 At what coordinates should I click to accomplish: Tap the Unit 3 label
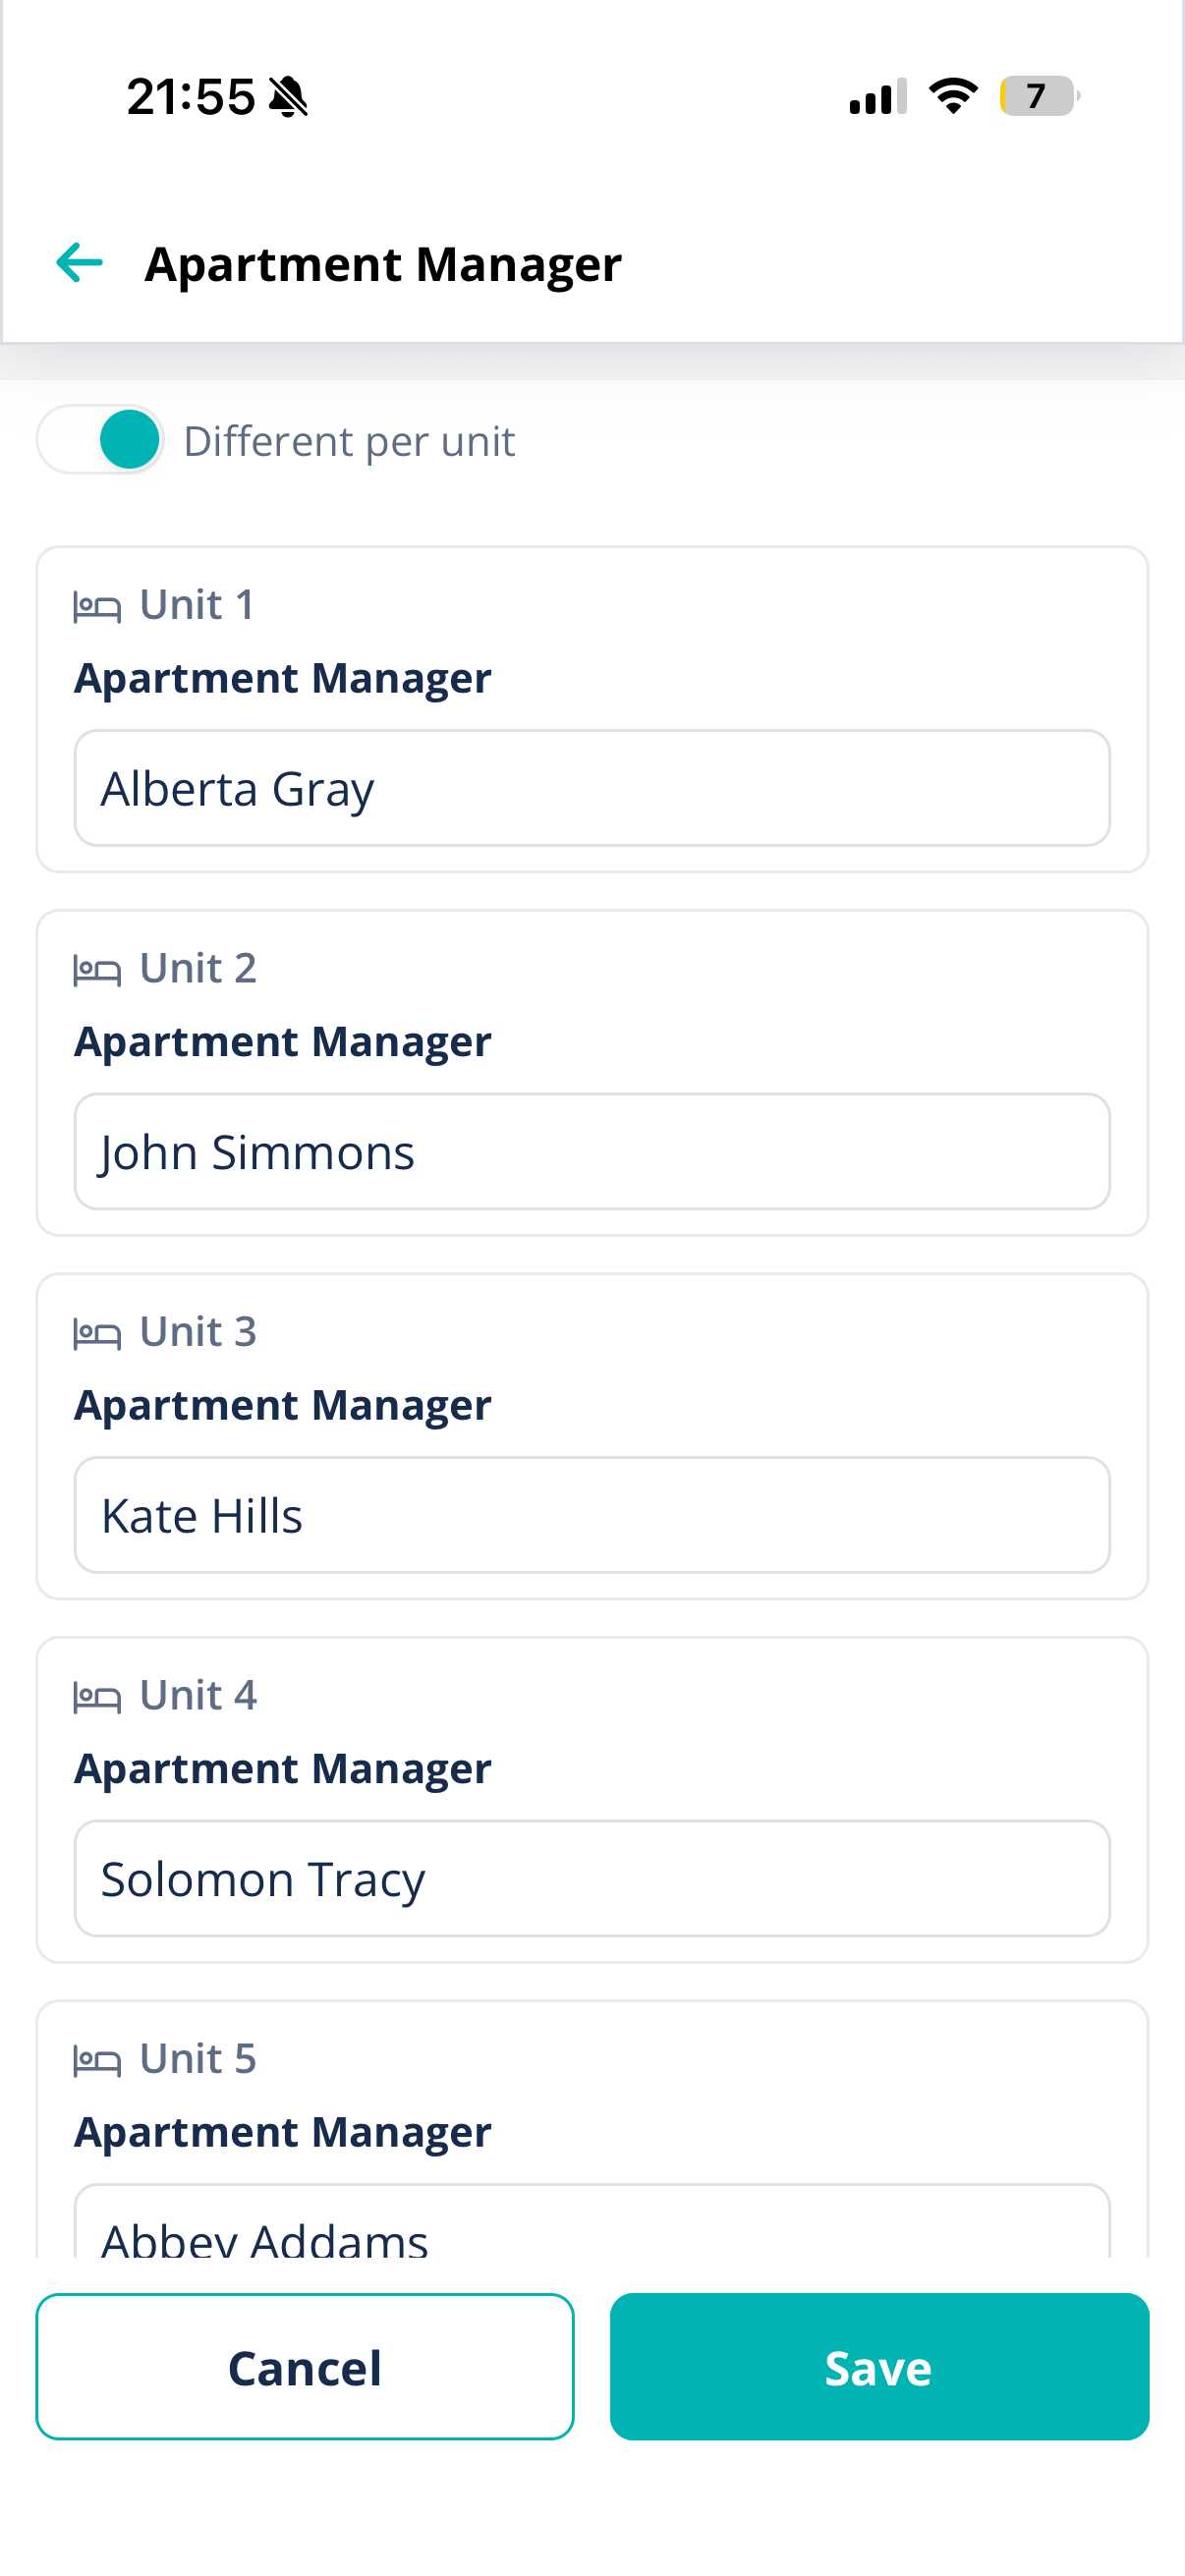pyautogui.click(x=198, y=1332)
